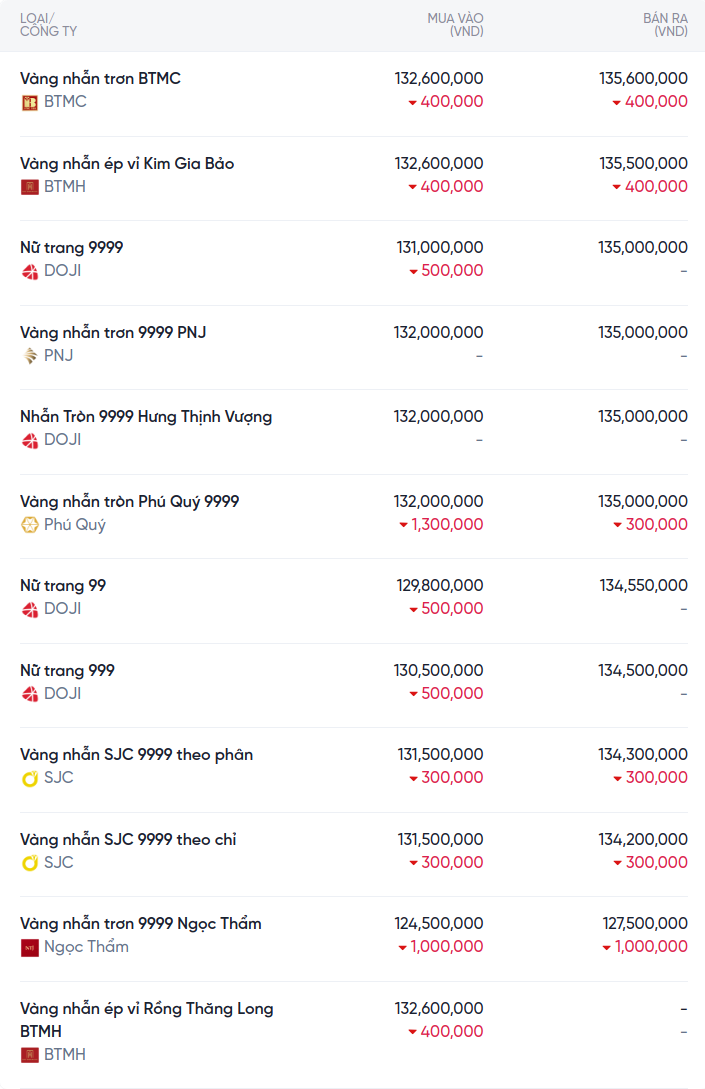705x1089 pixels.
Task: Click the BTMH logo under Kim Gia Bảo
Action: pyautogui.click(x=30, y=187)
